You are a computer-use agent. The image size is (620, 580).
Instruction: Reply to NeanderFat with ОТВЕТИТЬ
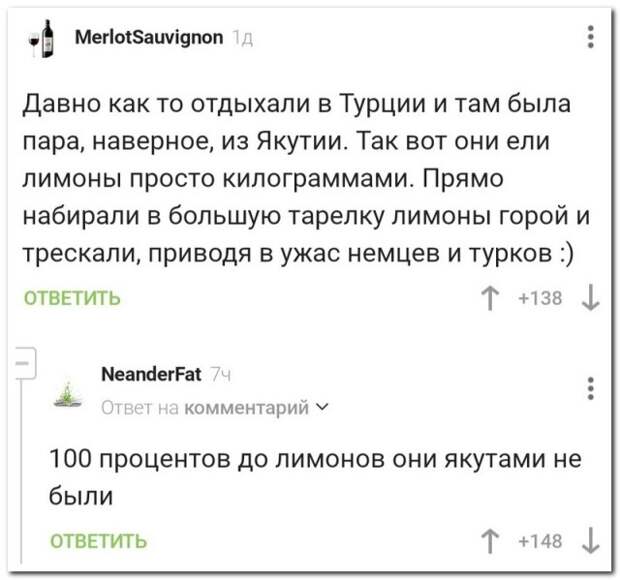click(98, 541)
